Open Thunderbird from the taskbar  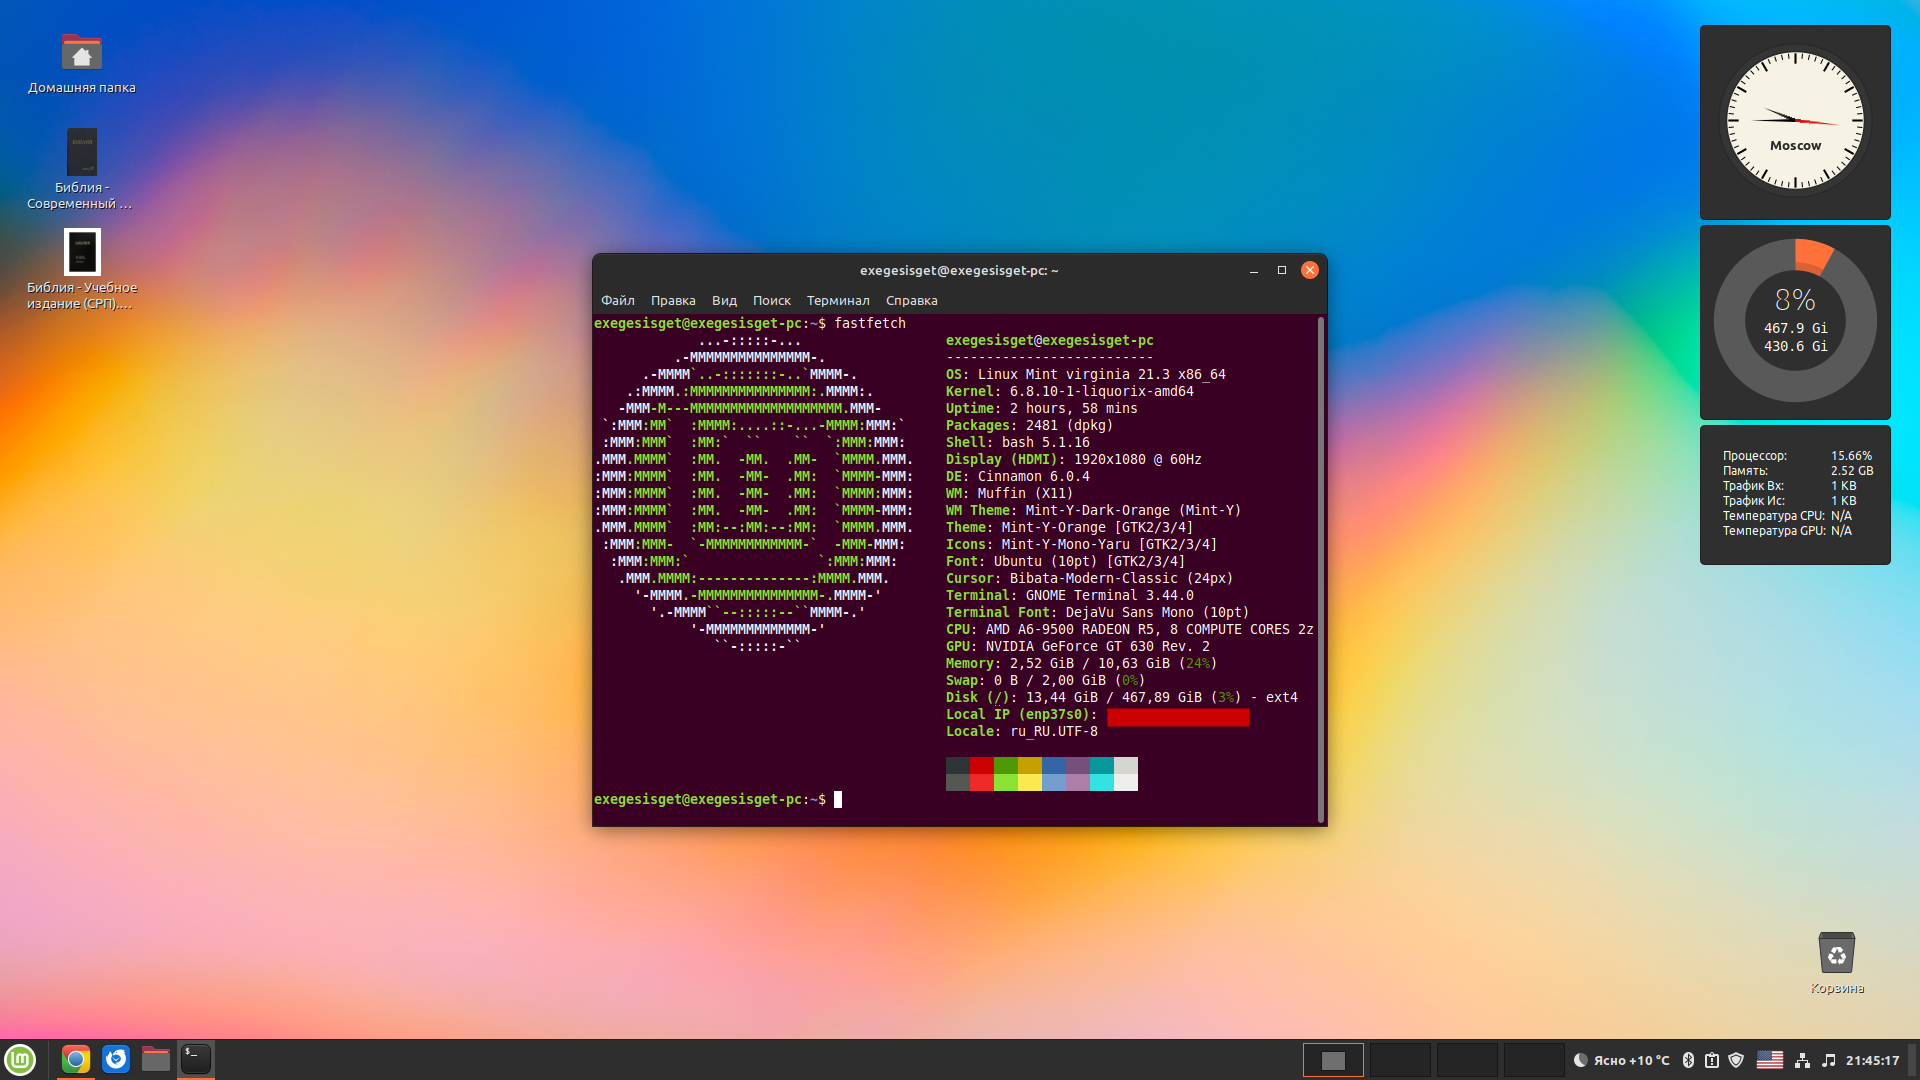[x=116, y=1060]
